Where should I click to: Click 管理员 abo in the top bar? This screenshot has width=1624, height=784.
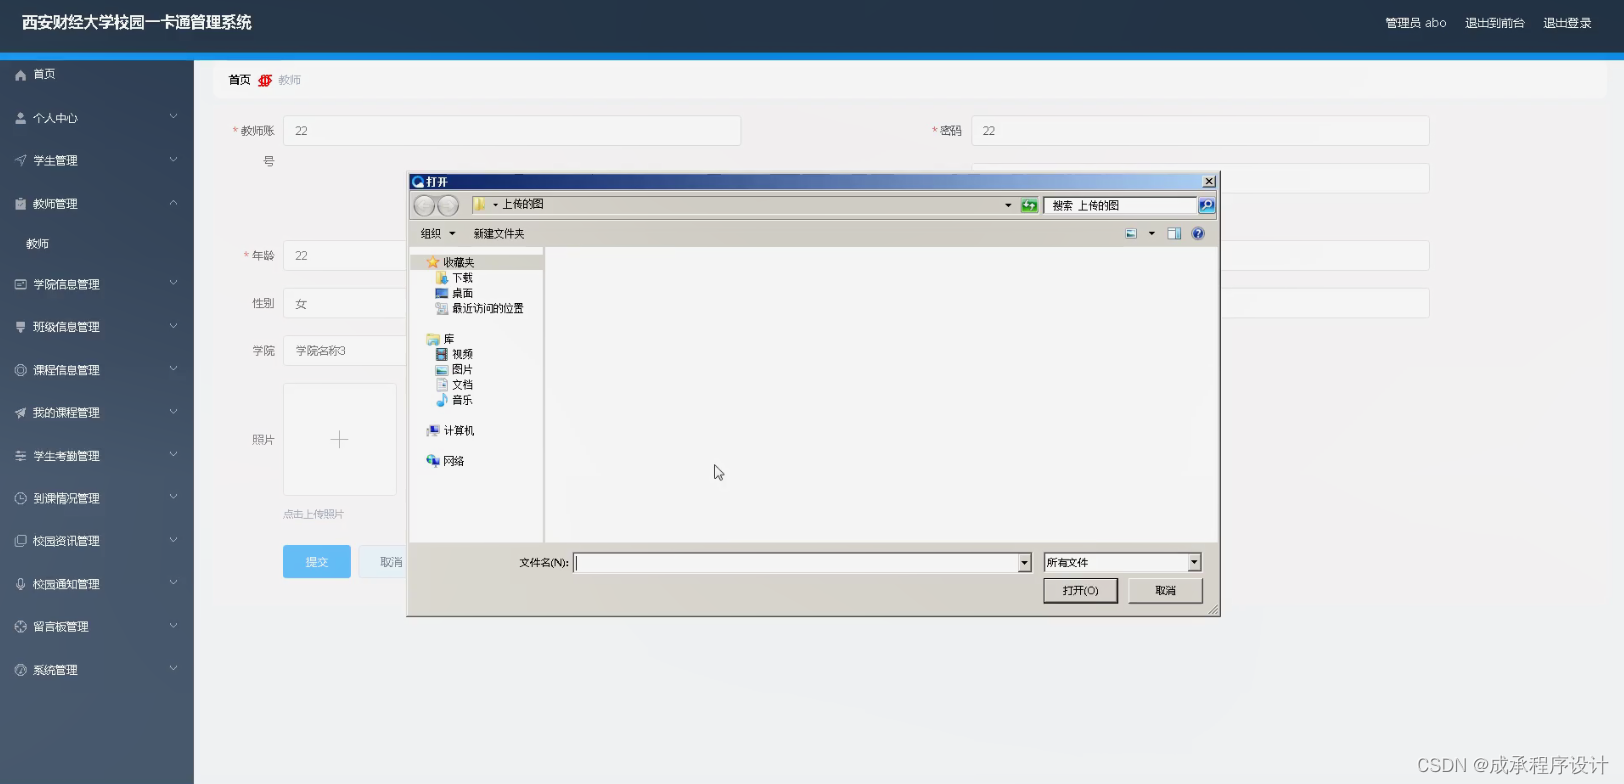click(x=1416, y=23)
